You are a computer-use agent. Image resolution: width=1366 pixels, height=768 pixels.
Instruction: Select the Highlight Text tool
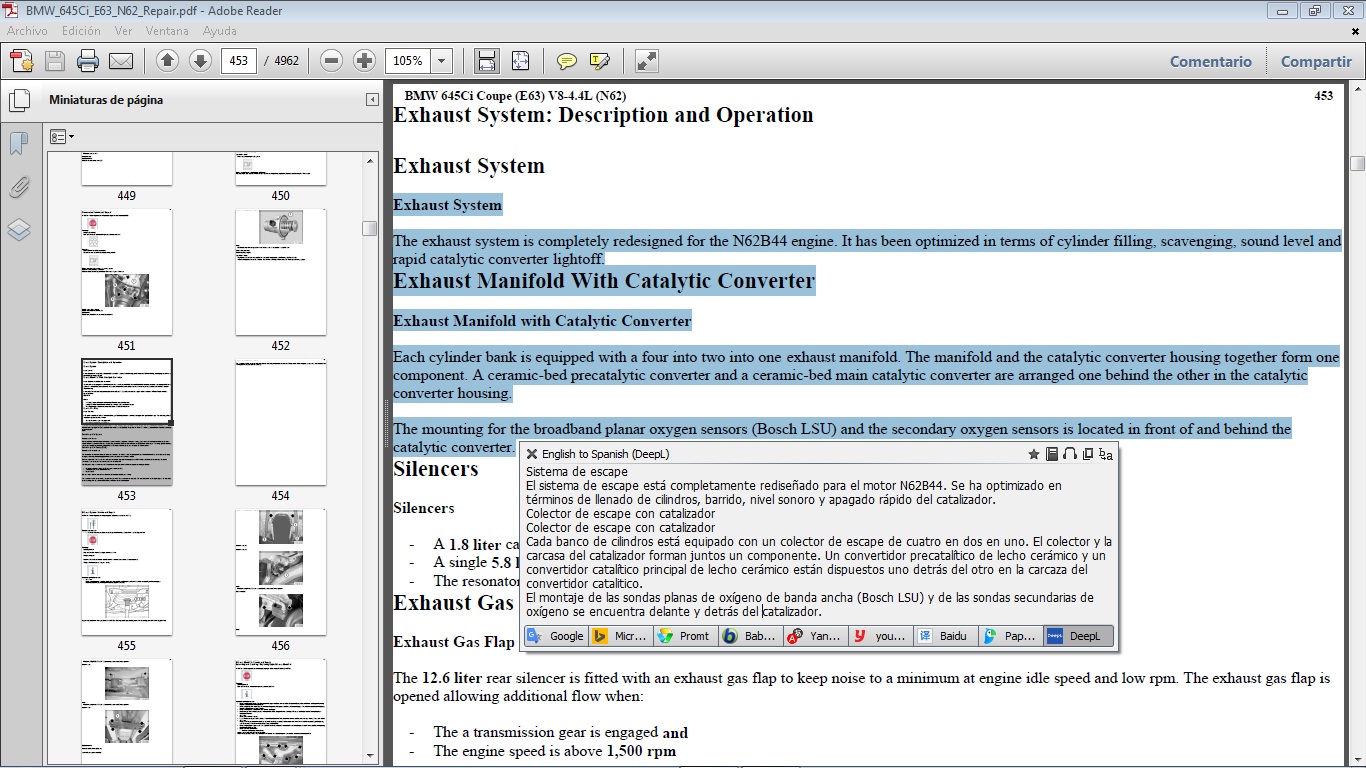(600, 61)
